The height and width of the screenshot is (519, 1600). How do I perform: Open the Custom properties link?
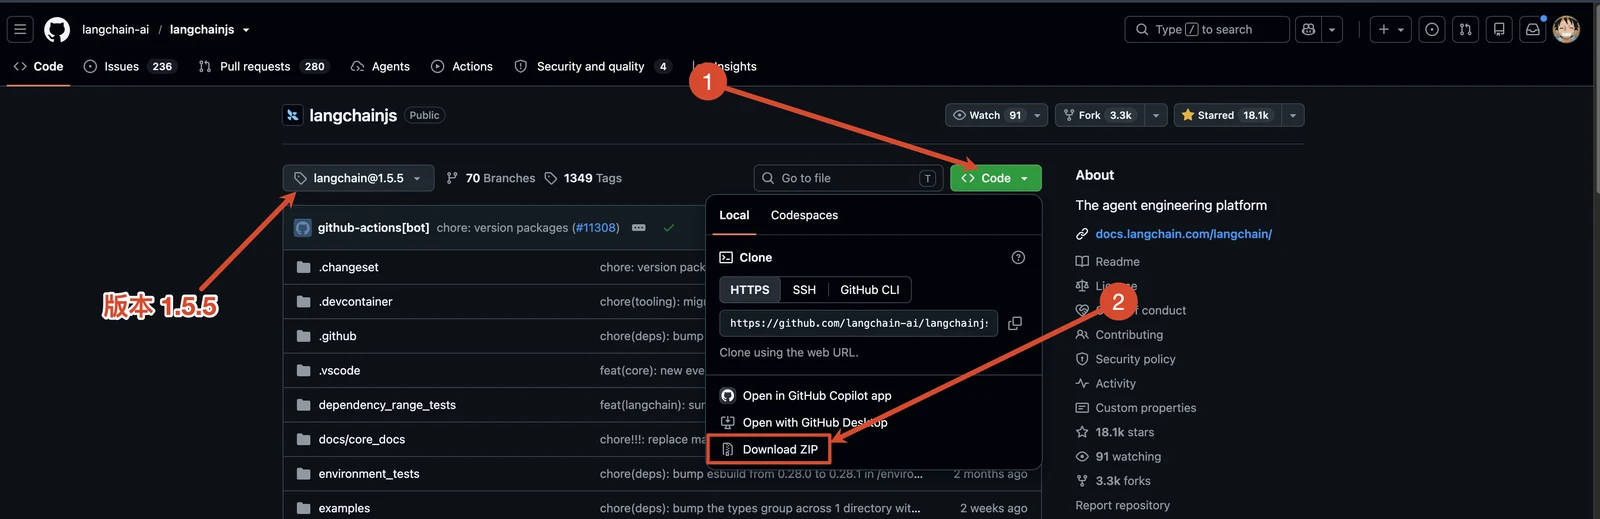point(1135,408)
